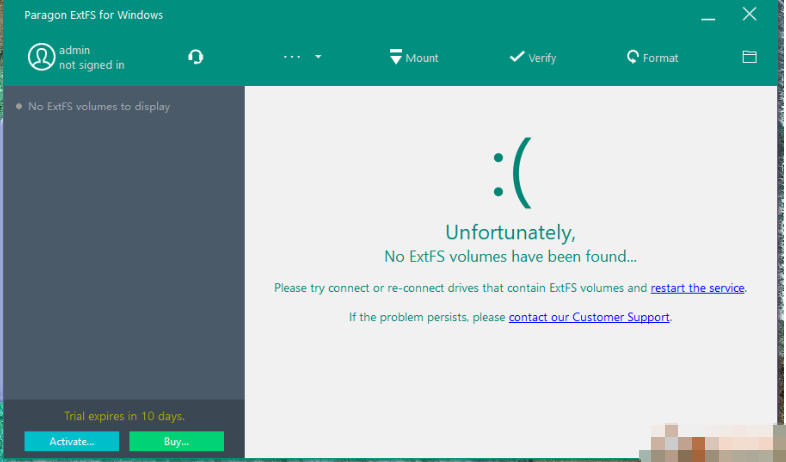Close the Paragon ExtFS window
The width and height of the screenshot is (786, 462).
tap(750, 14)
